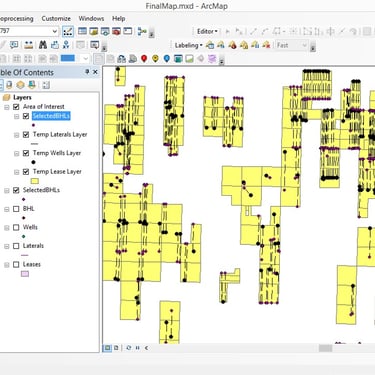Click the map scale input box
Image resolution: width=375 pixels, height=375 pixels.
[x=29, y=31]
